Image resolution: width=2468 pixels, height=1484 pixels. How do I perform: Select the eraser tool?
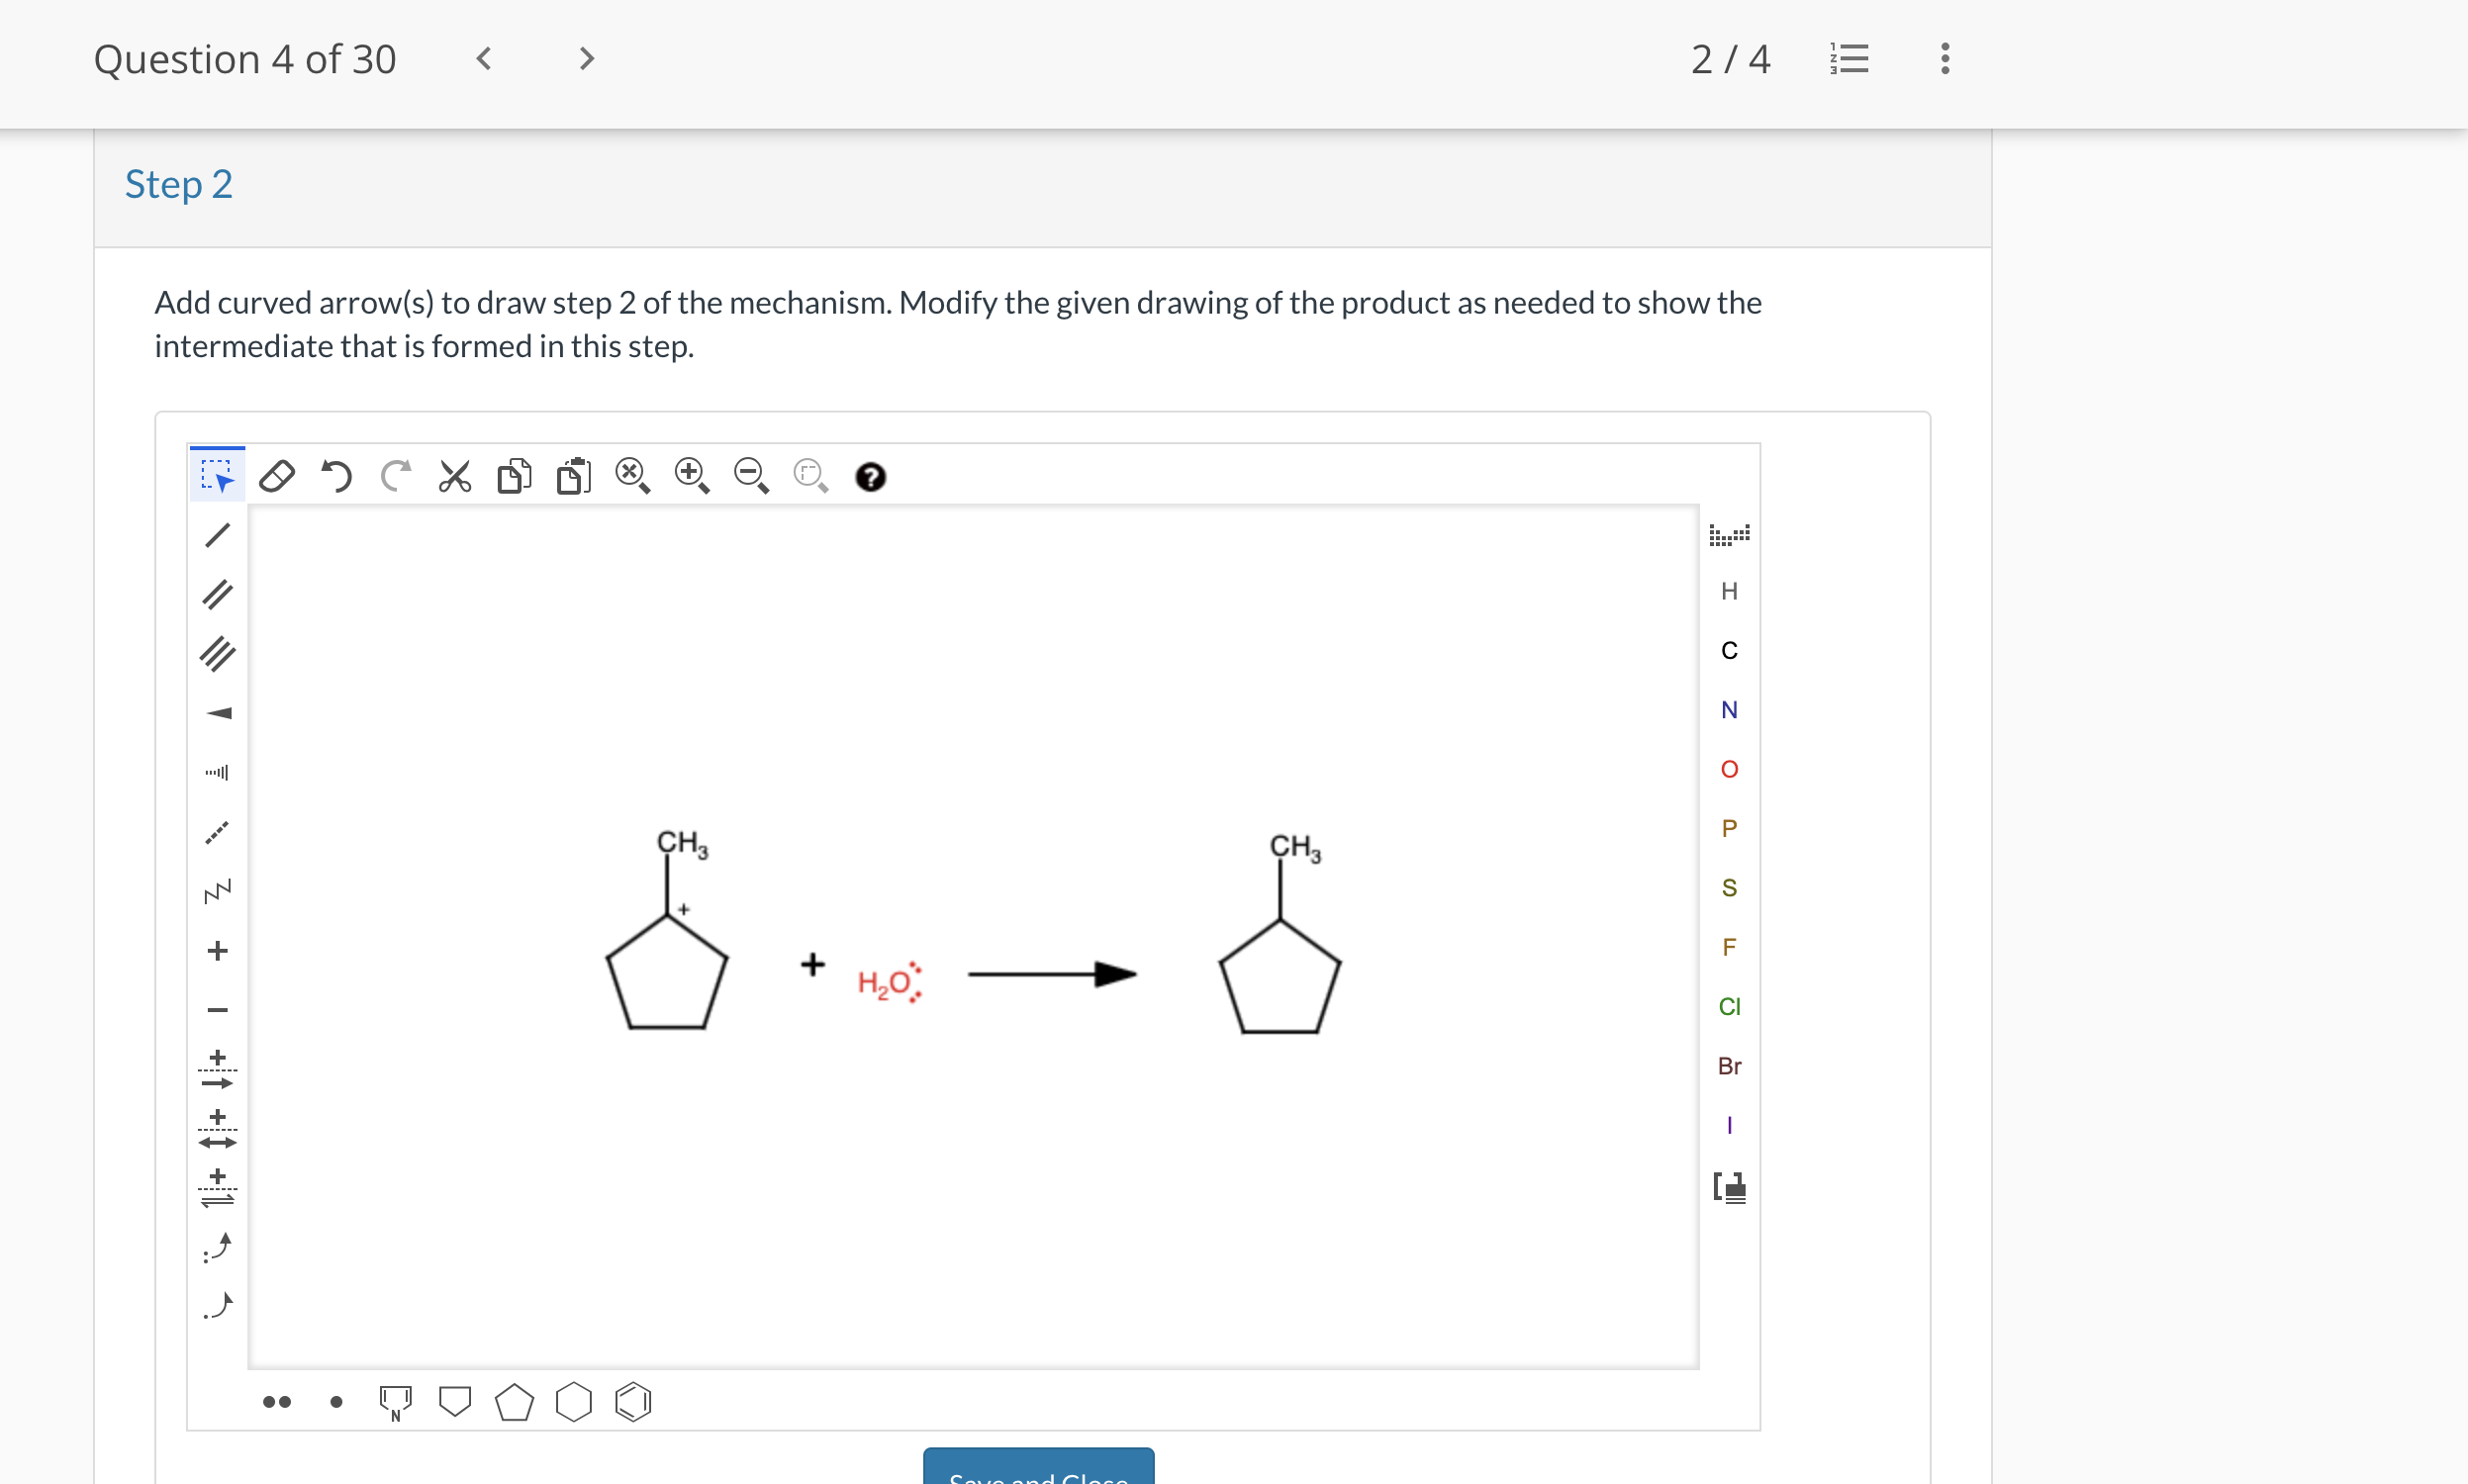(x=277, y=476)
